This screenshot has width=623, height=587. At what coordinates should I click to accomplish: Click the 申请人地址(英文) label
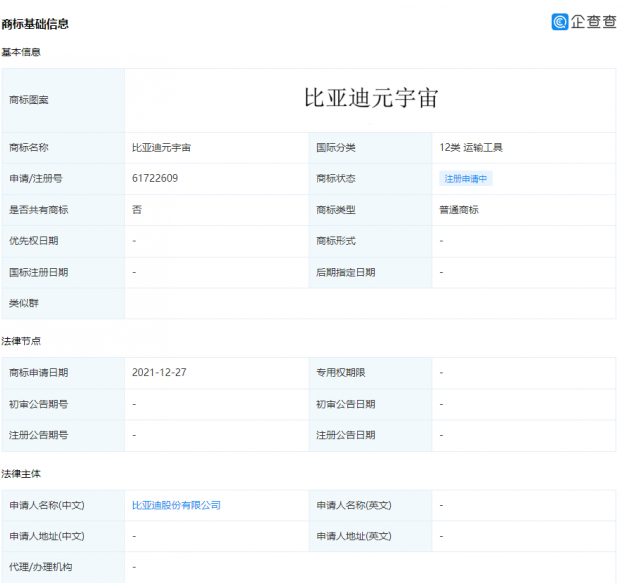pos(354,536)
